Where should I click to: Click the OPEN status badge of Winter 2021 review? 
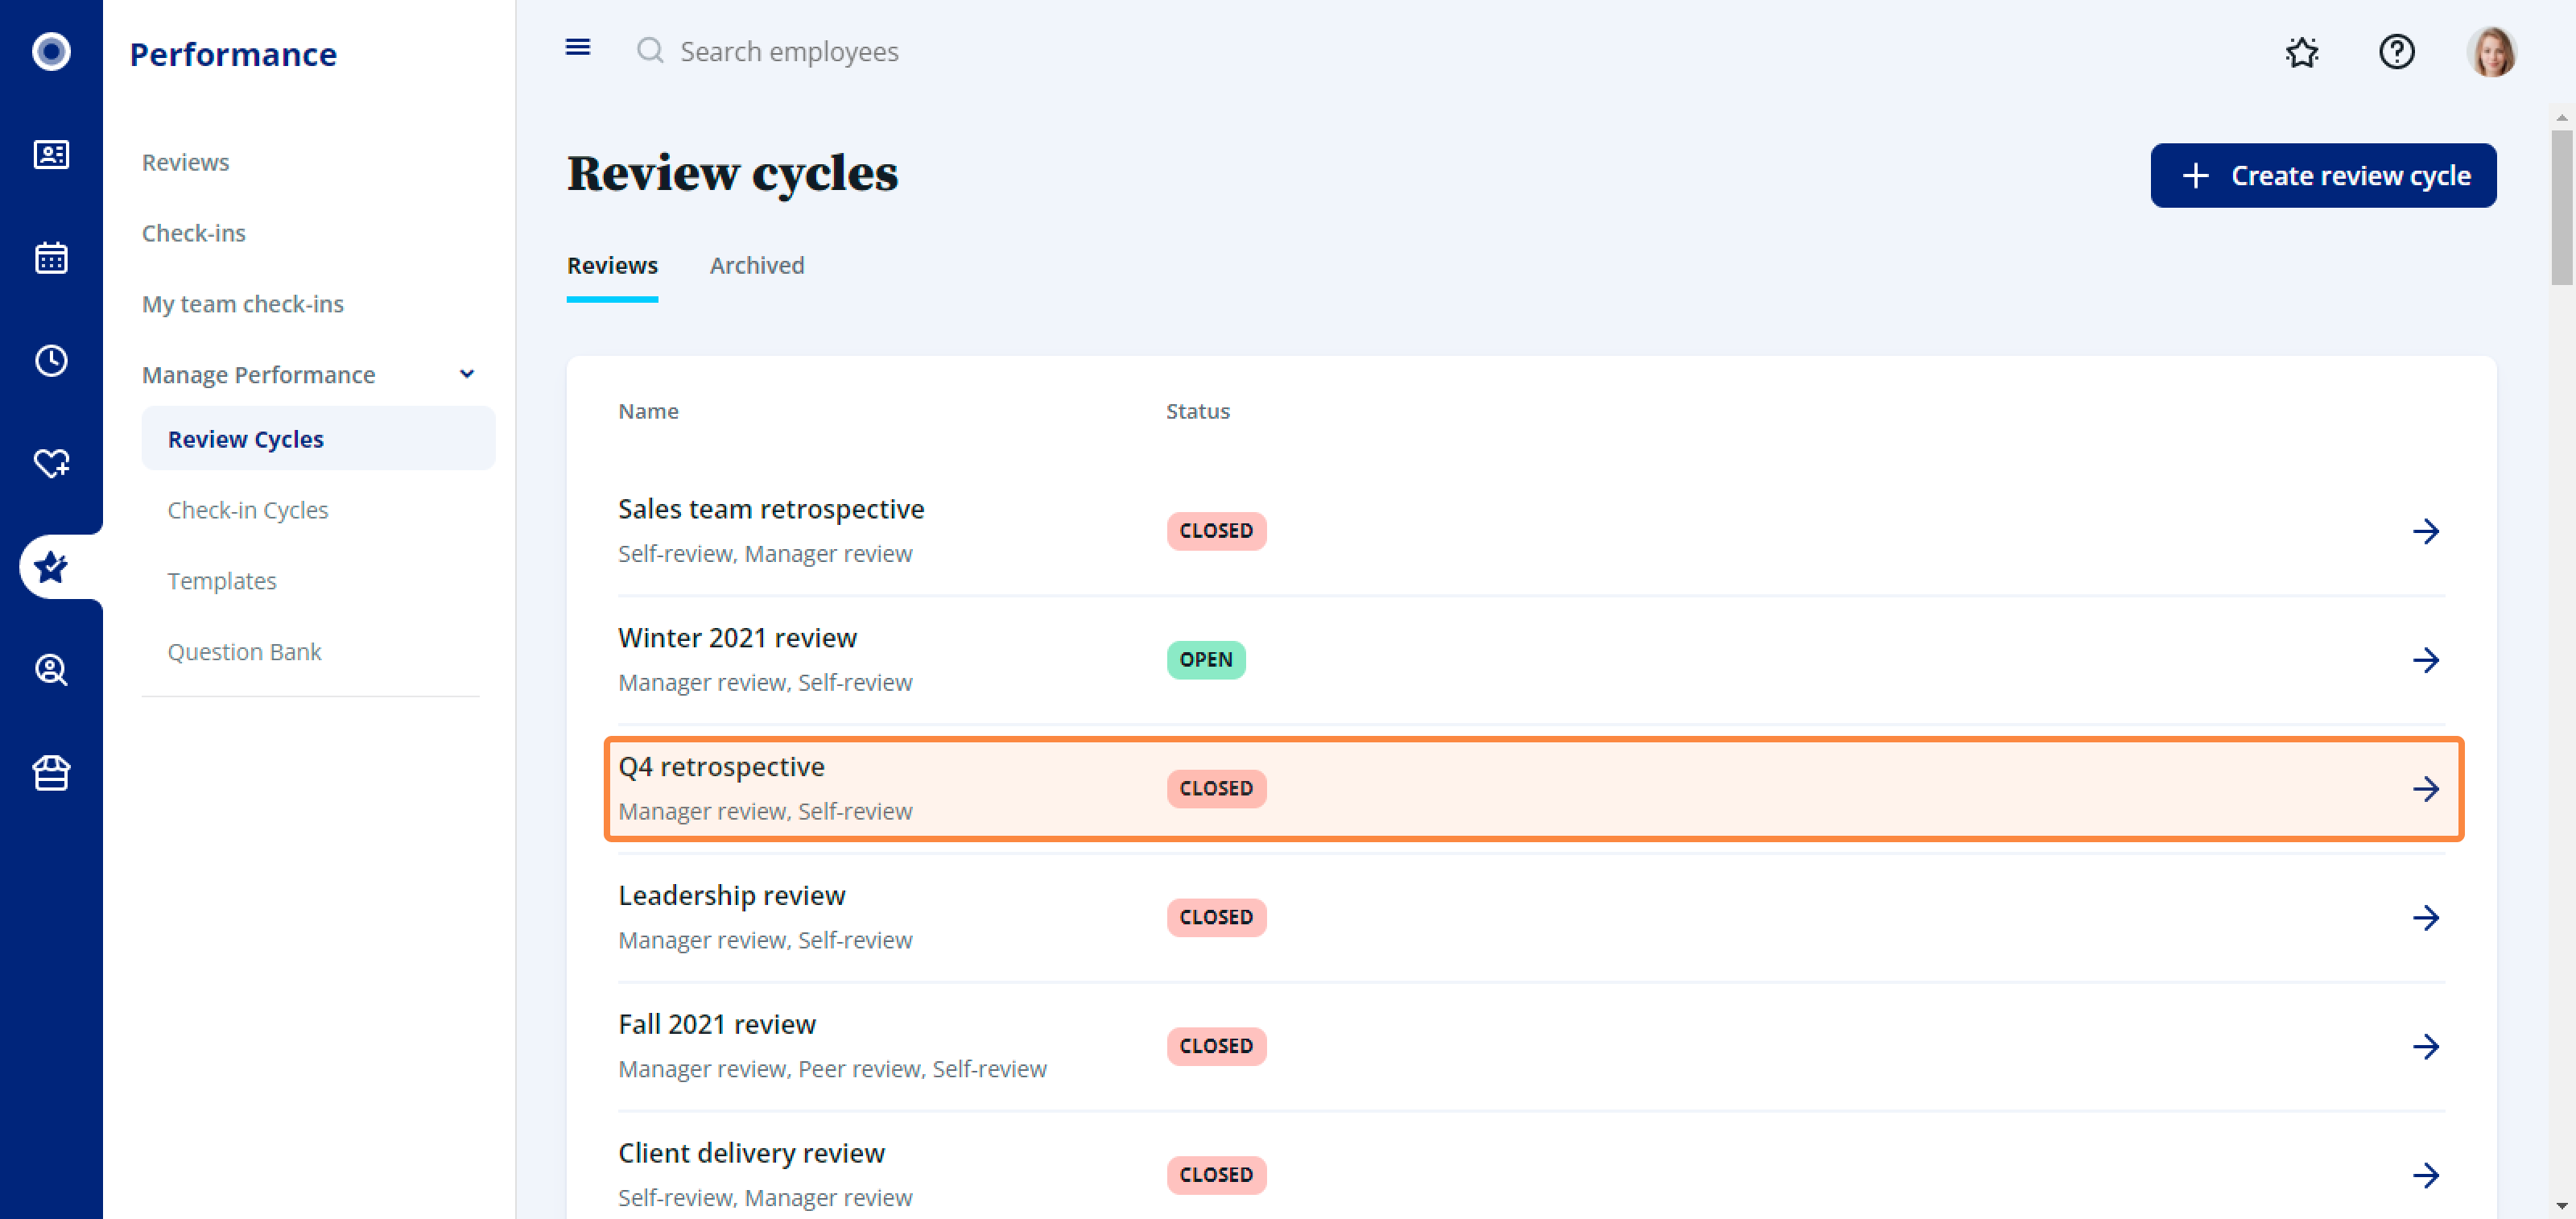pos(1206,660)
